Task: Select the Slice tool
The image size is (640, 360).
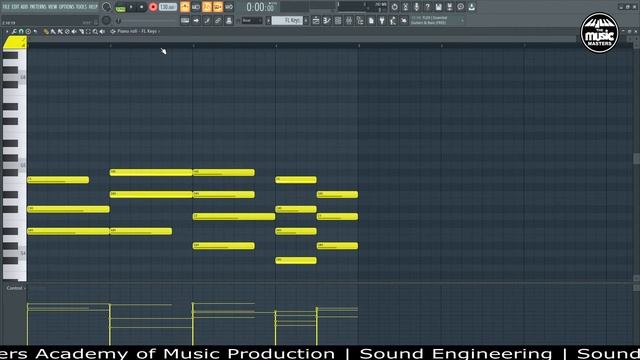Action: tap(81, 31)
